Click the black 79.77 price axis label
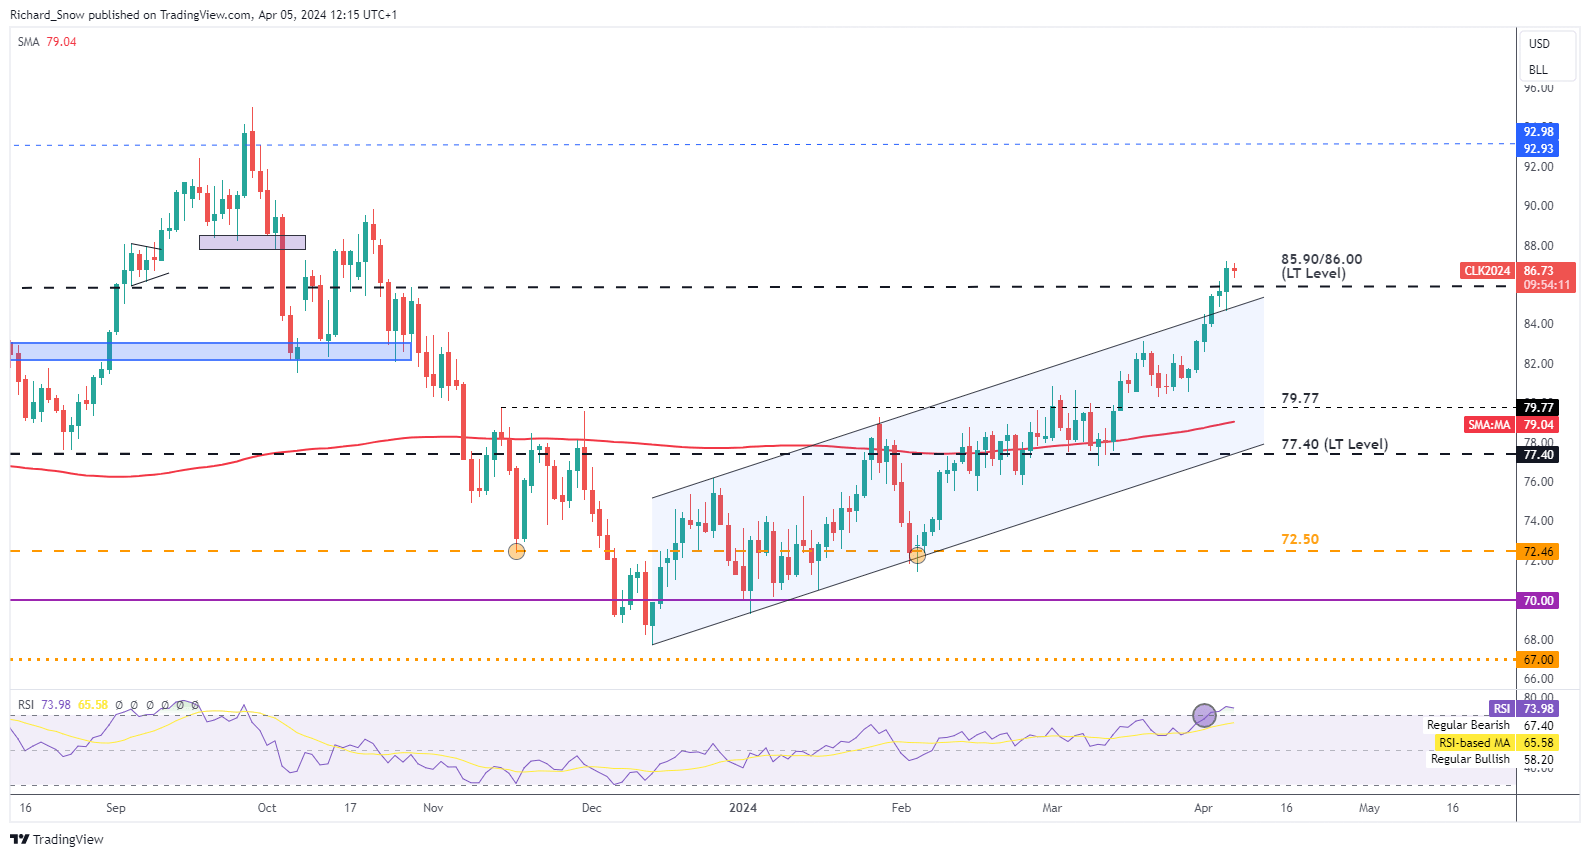 (x=1538, y=407)
